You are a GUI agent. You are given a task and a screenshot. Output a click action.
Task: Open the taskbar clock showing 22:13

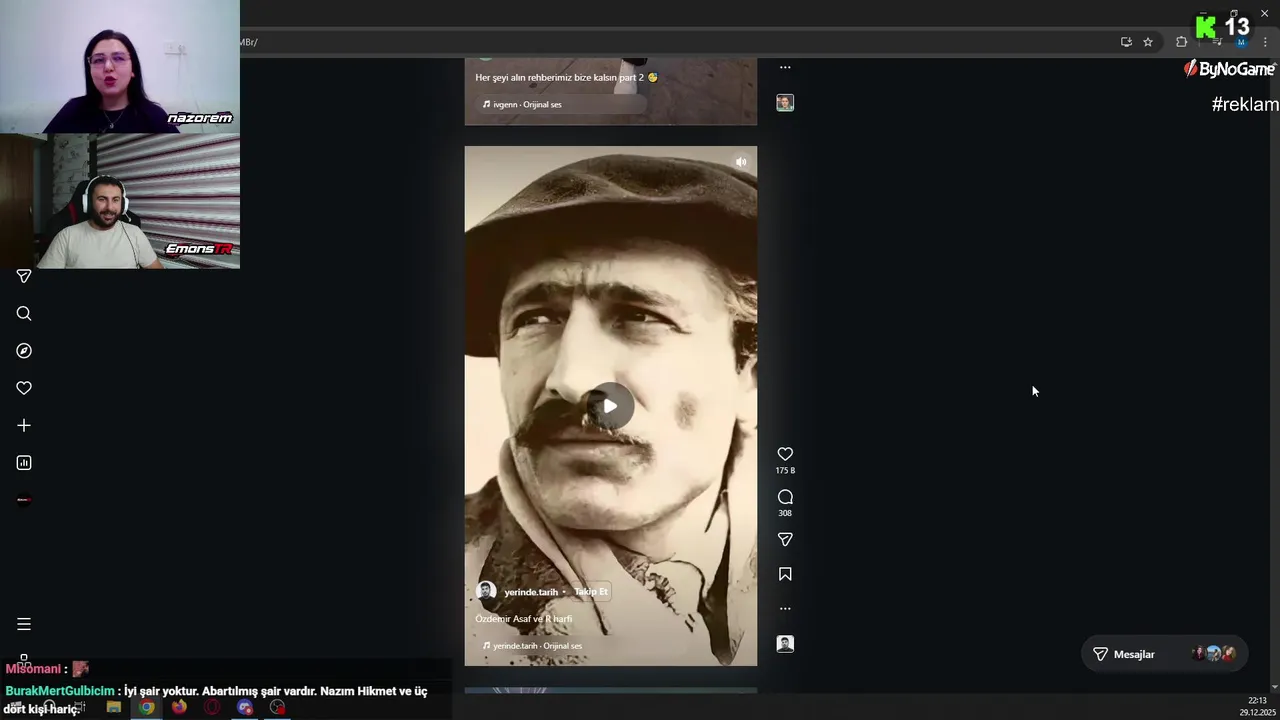pyautogui.click(x=1257, y=706)
